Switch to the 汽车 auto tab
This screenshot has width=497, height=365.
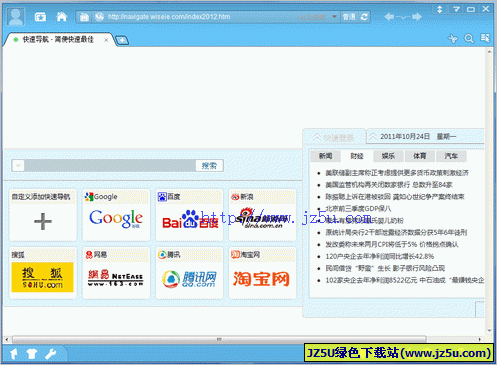[451, 156]
